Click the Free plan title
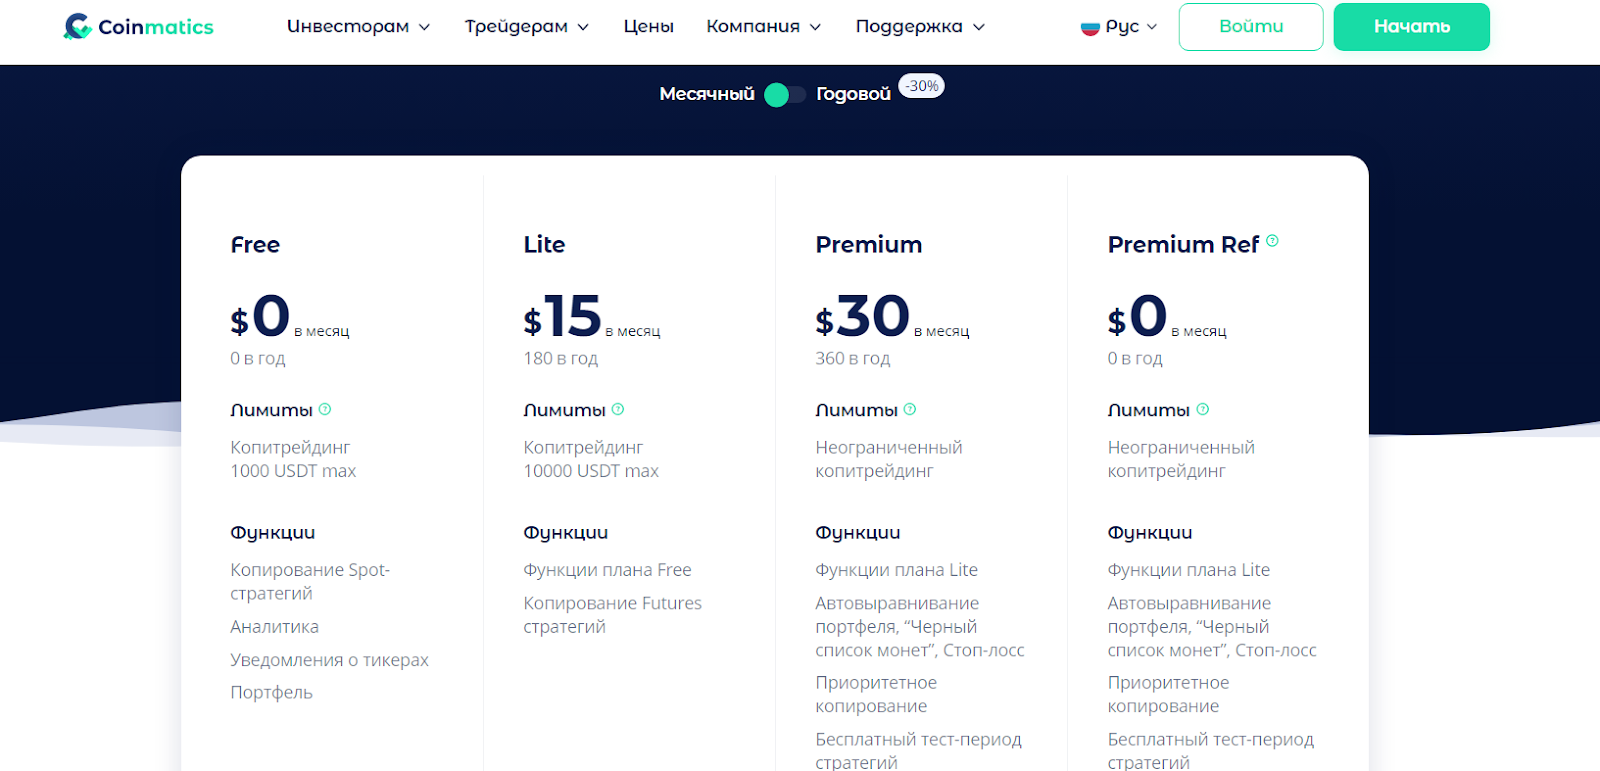Image resolution: width=1600 pixels, height=771 pixels. 255,245
